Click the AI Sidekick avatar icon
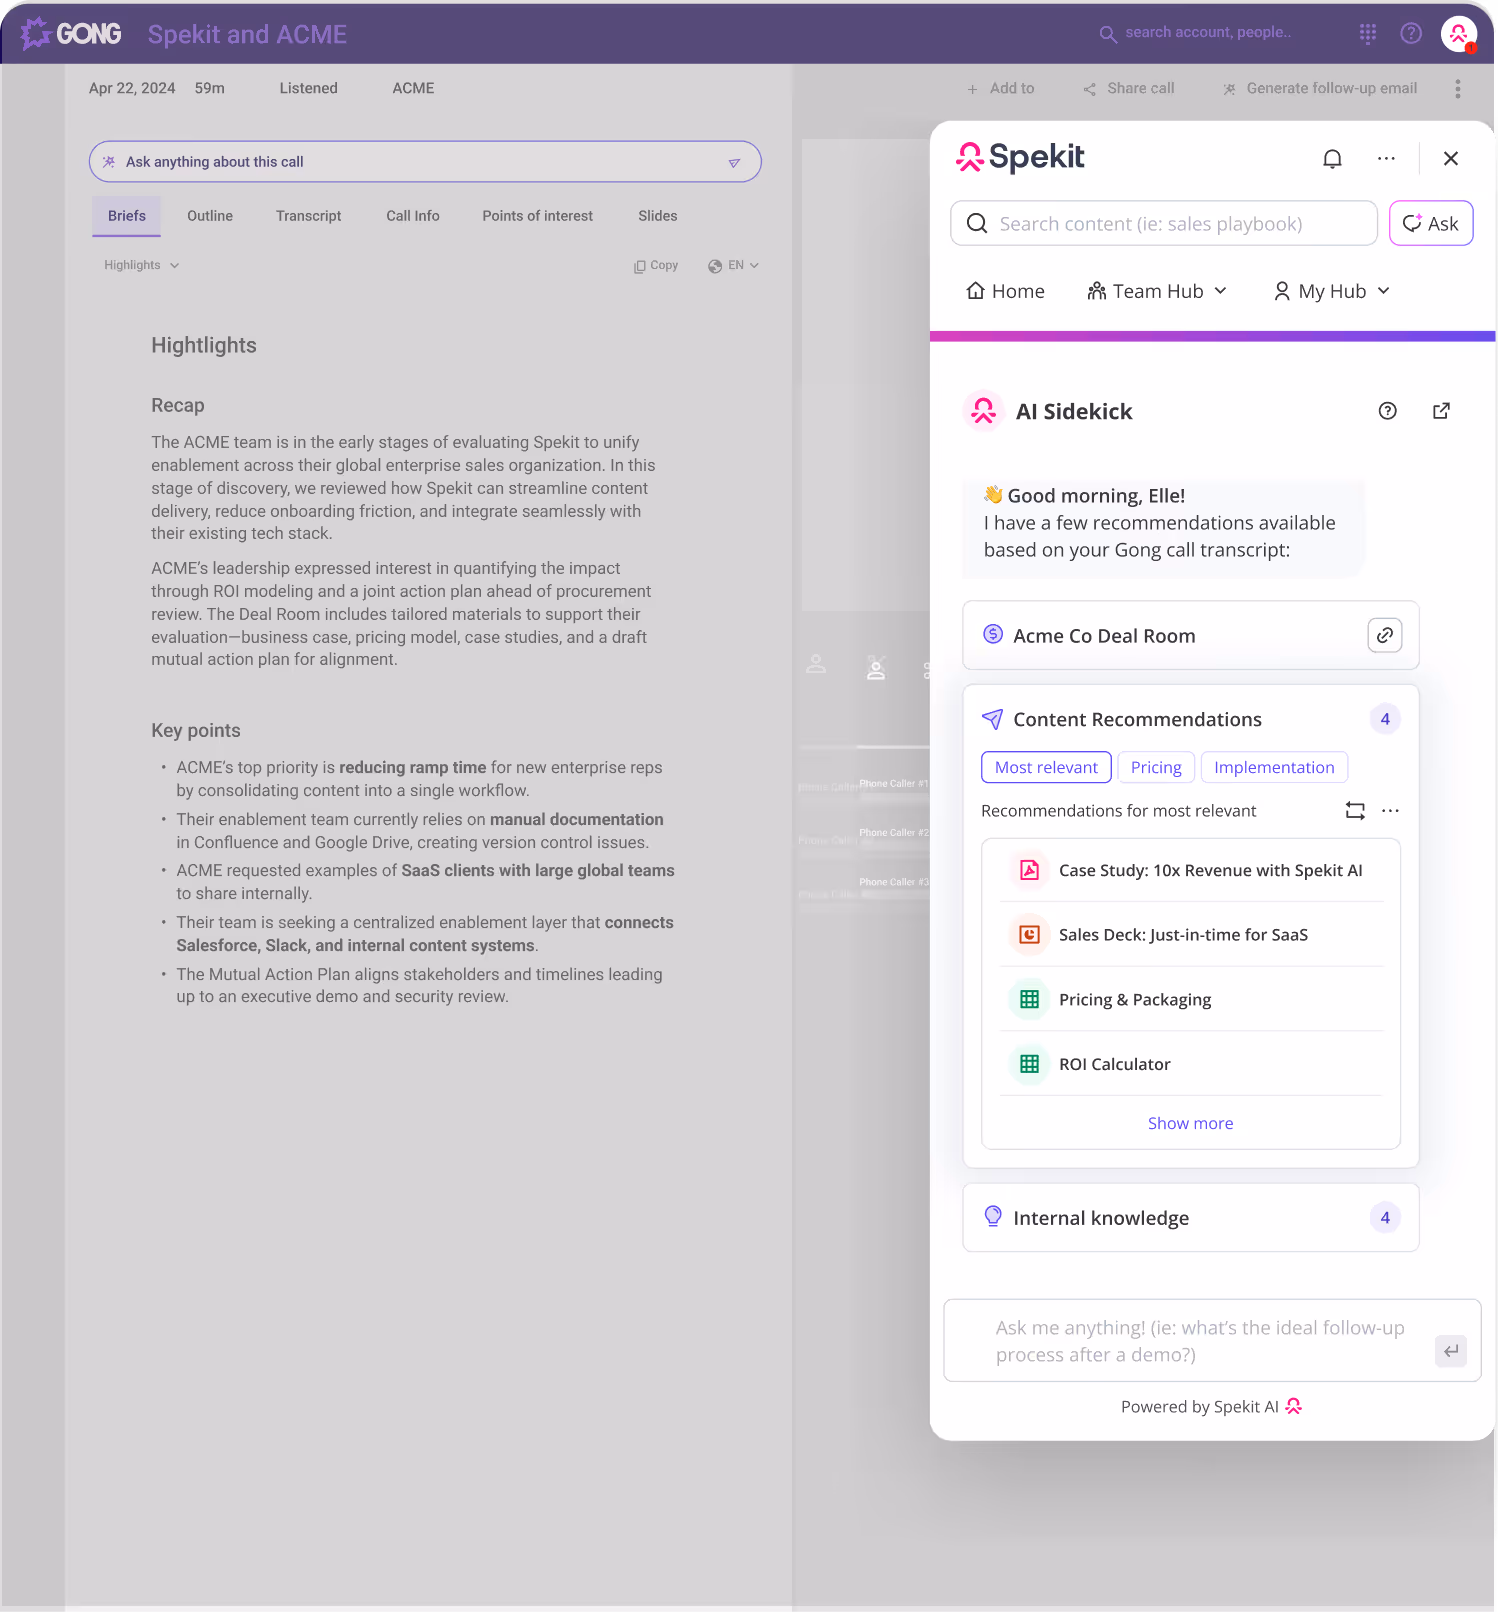 point(984,411)
